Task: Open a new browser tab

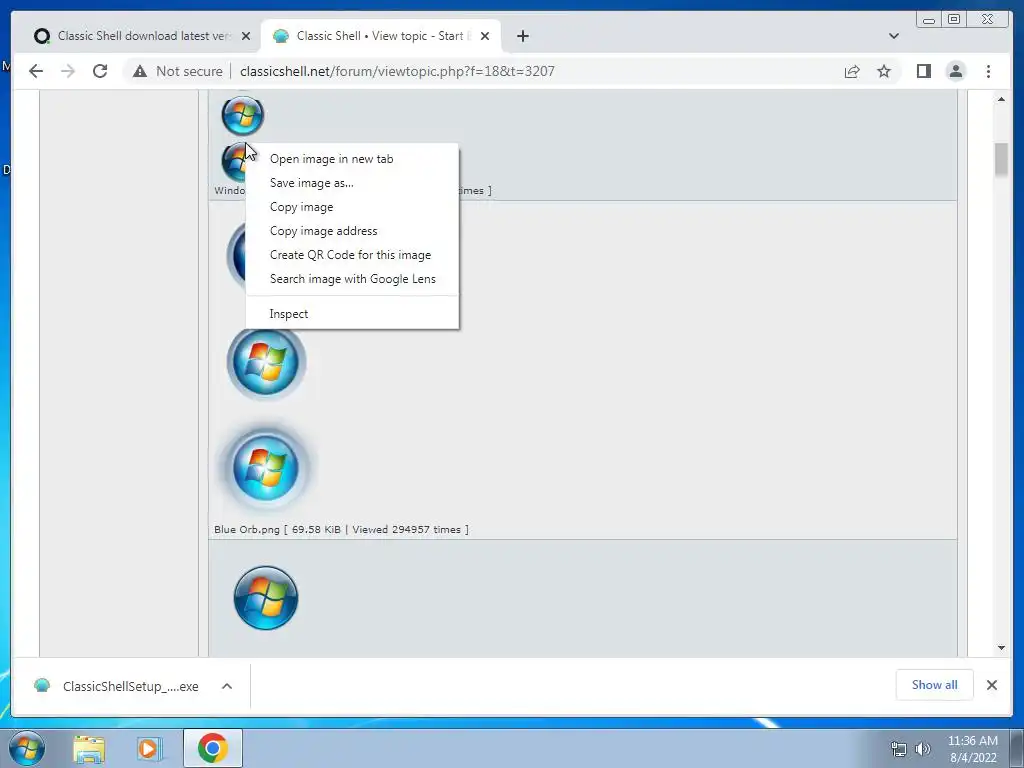Action: click(x=522, y=36)
